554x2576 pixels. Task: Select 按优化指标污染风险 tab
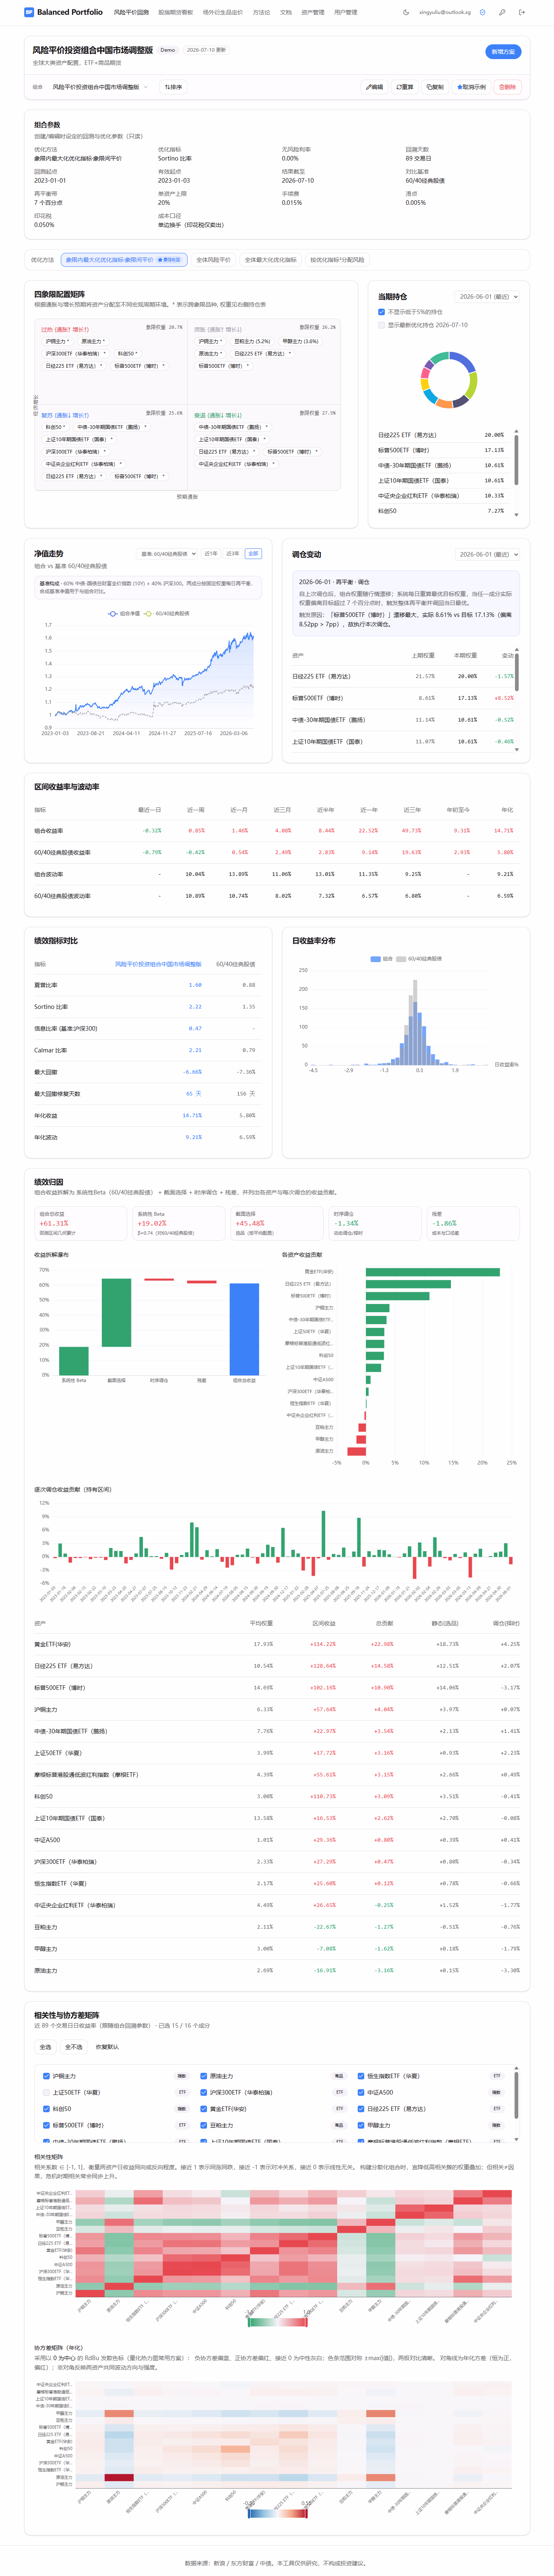point(337,260)
